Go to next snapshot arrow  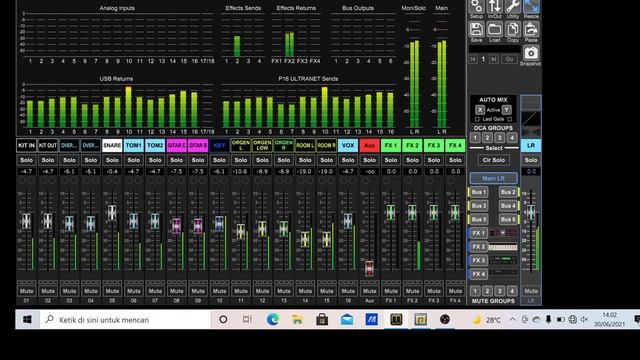click(493, 59)
